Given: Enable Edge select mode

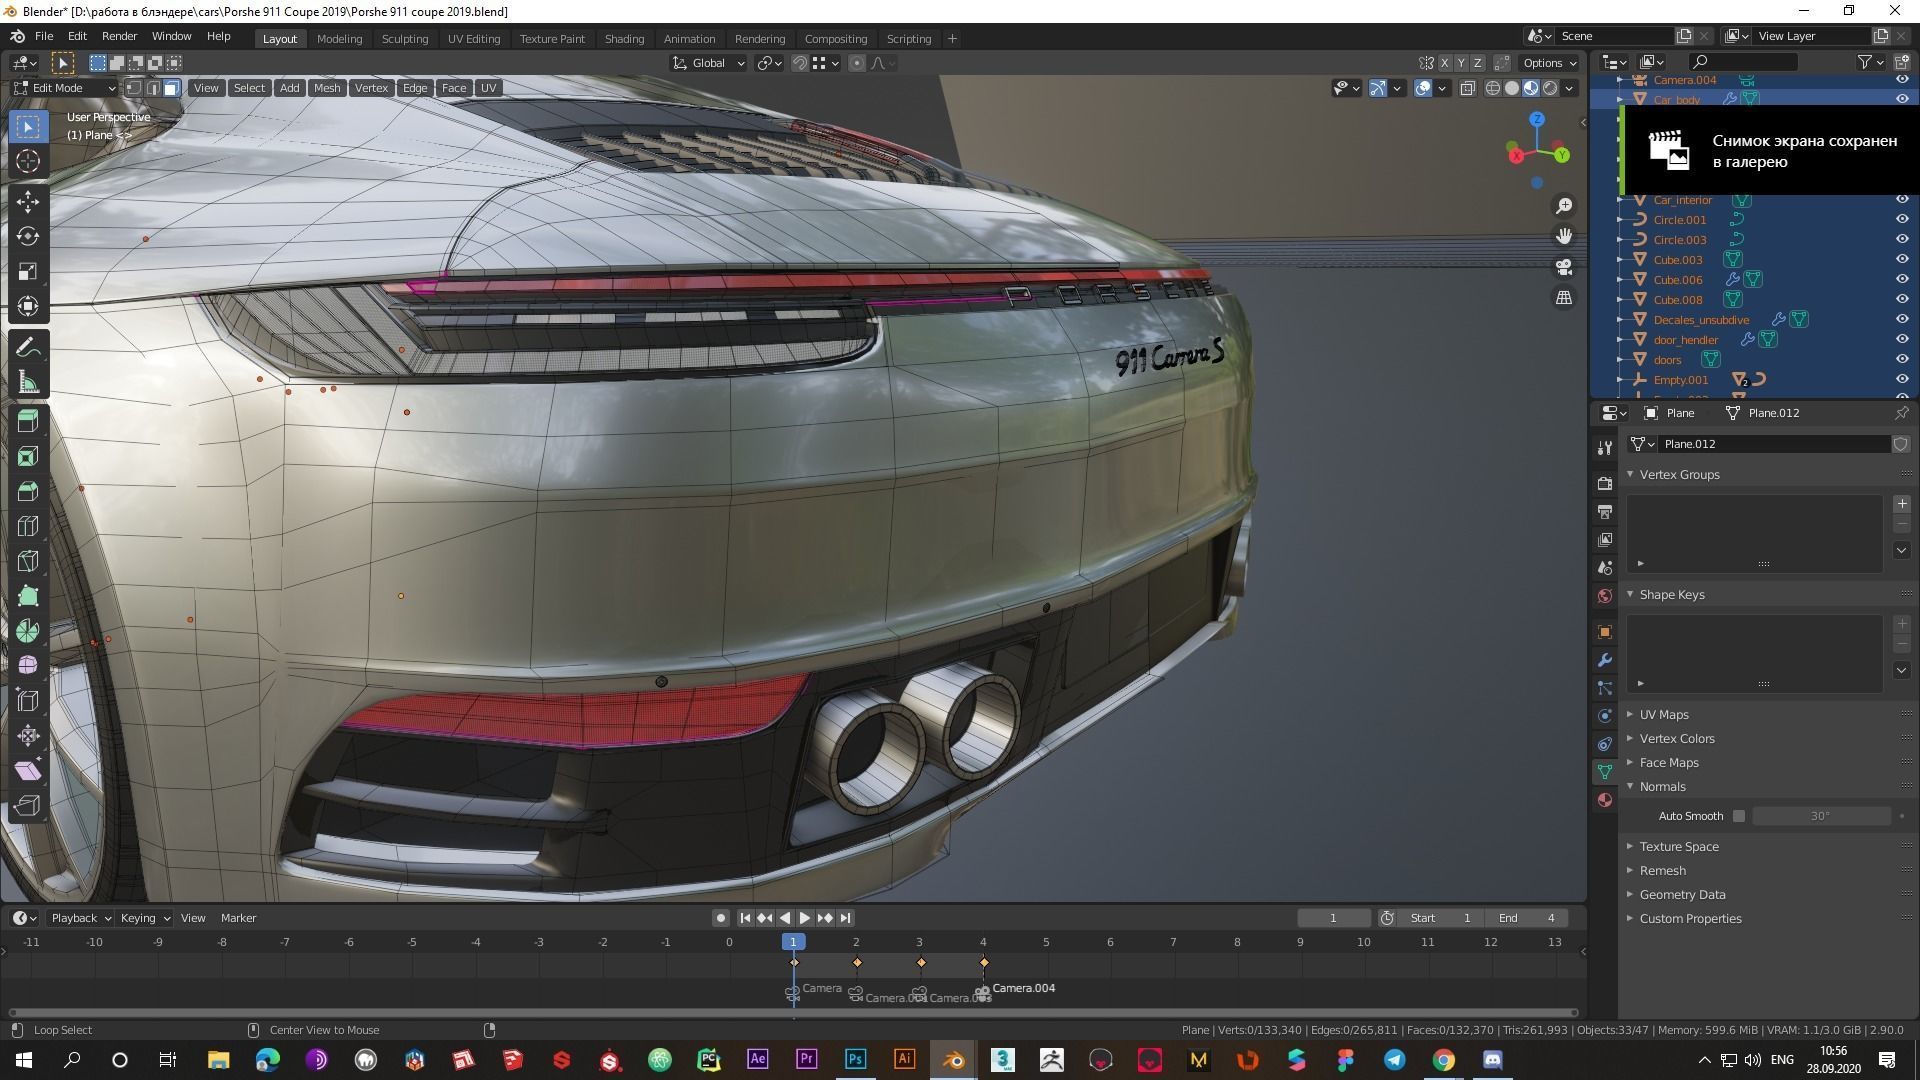Looking at the screenshot, I should click(153, 88).
